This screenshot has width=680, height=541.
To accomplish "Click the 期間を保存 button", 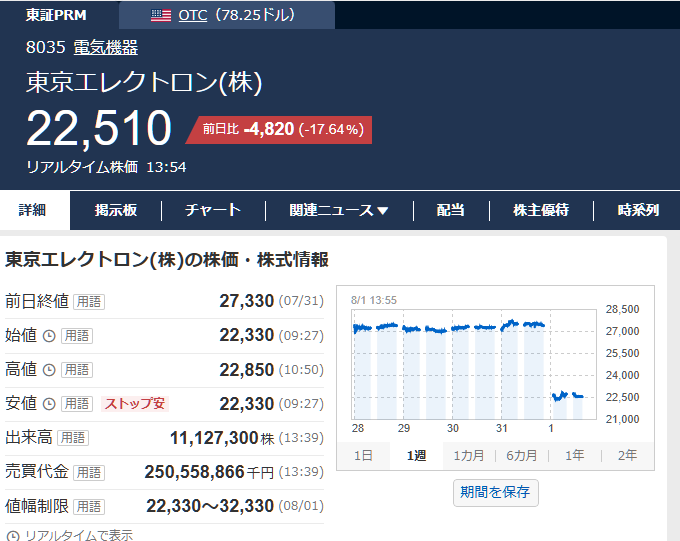I will tap(496, 492).
